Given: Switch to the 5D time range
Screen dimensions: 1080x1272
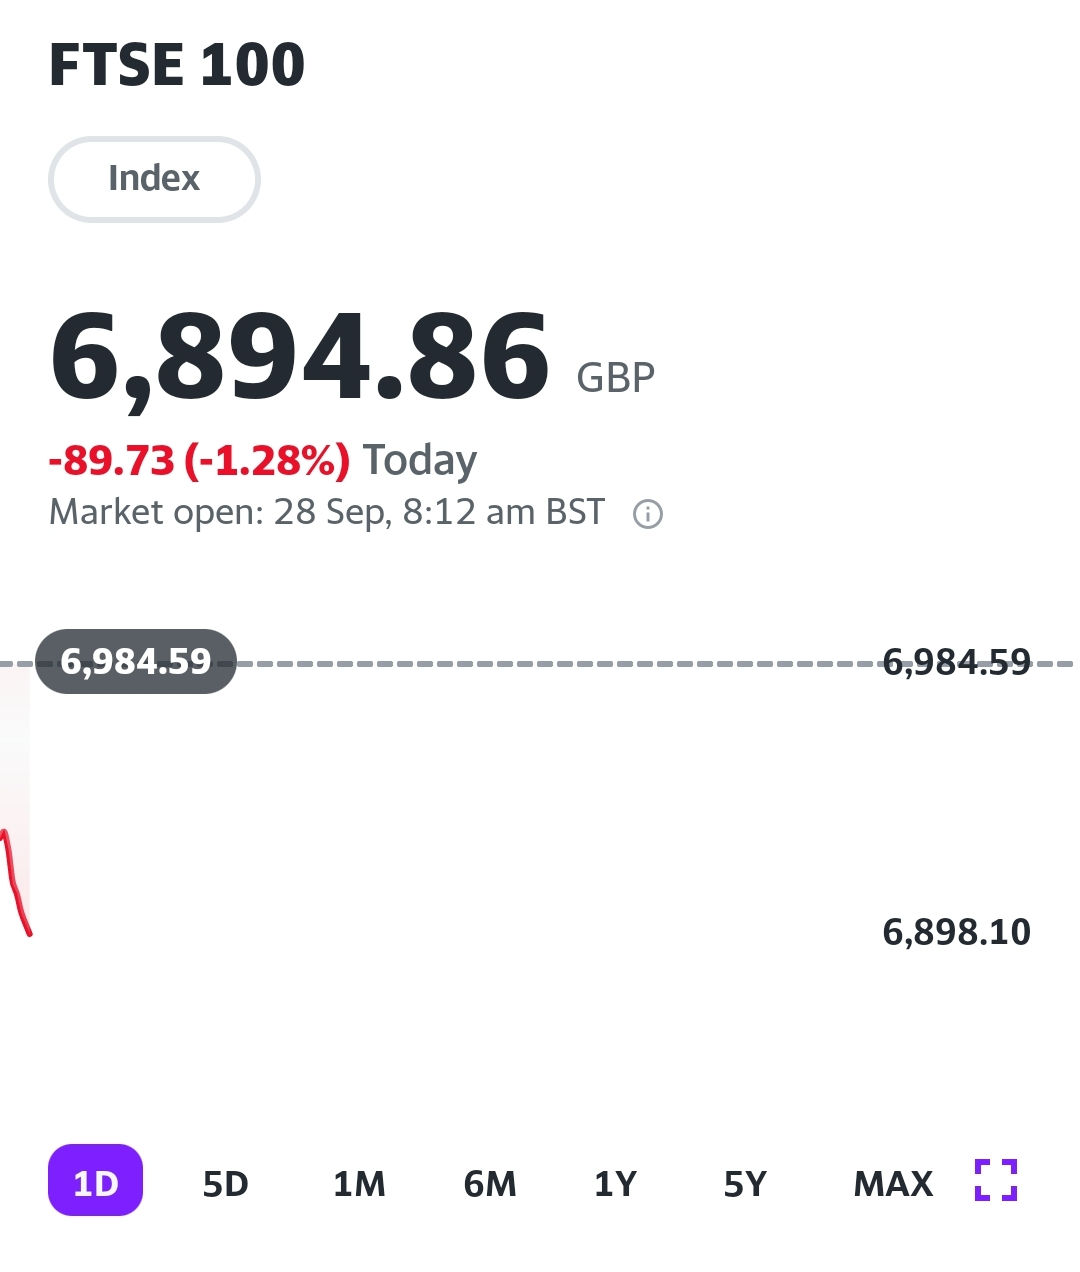Looking at the screenshot, I should [x=225, y=1184].
